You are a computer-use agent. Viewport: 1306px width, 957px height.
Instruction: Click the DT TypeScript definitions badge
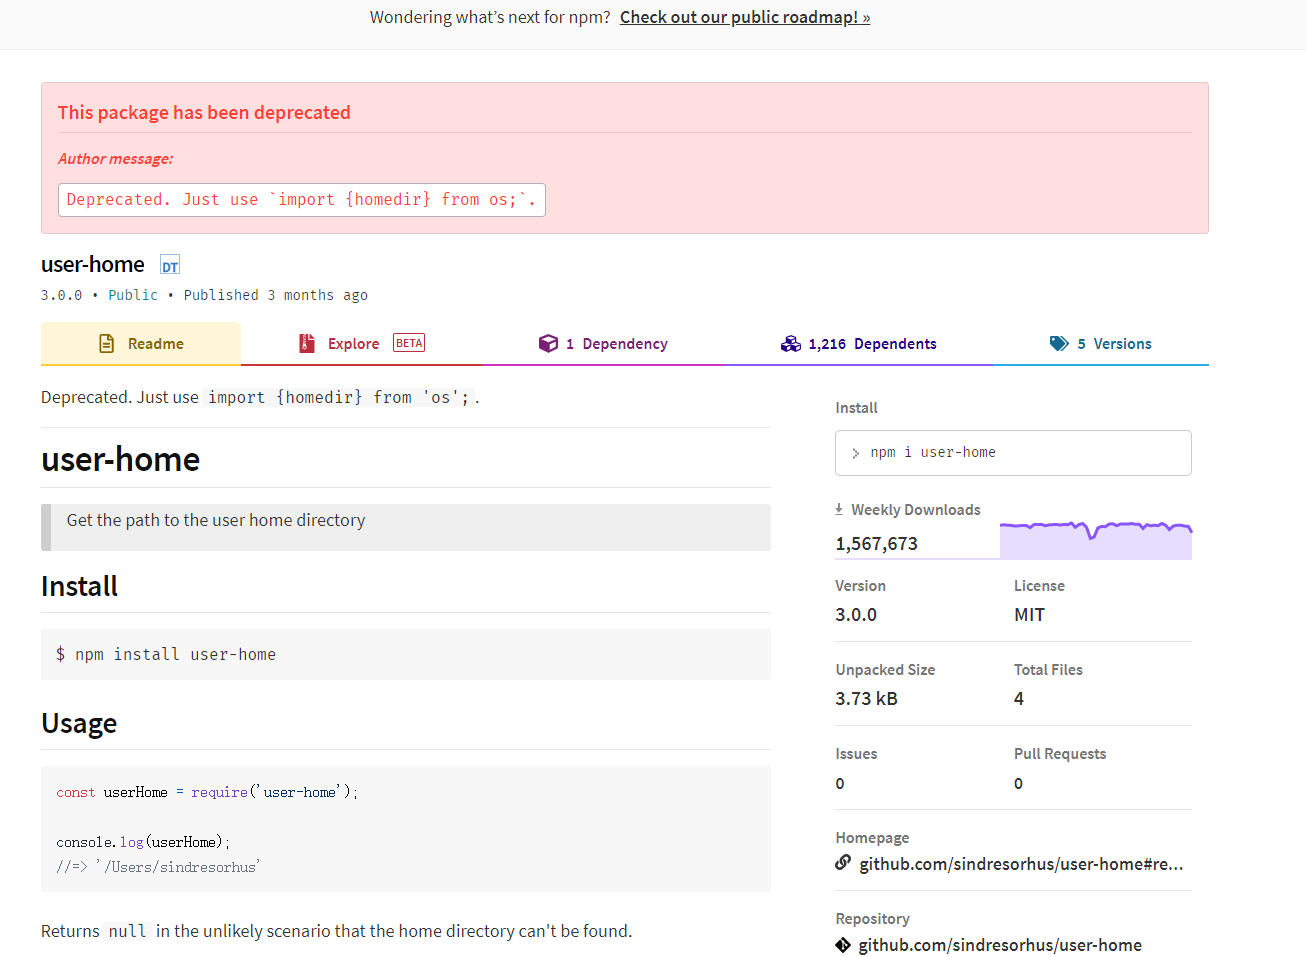pos(170,266)
